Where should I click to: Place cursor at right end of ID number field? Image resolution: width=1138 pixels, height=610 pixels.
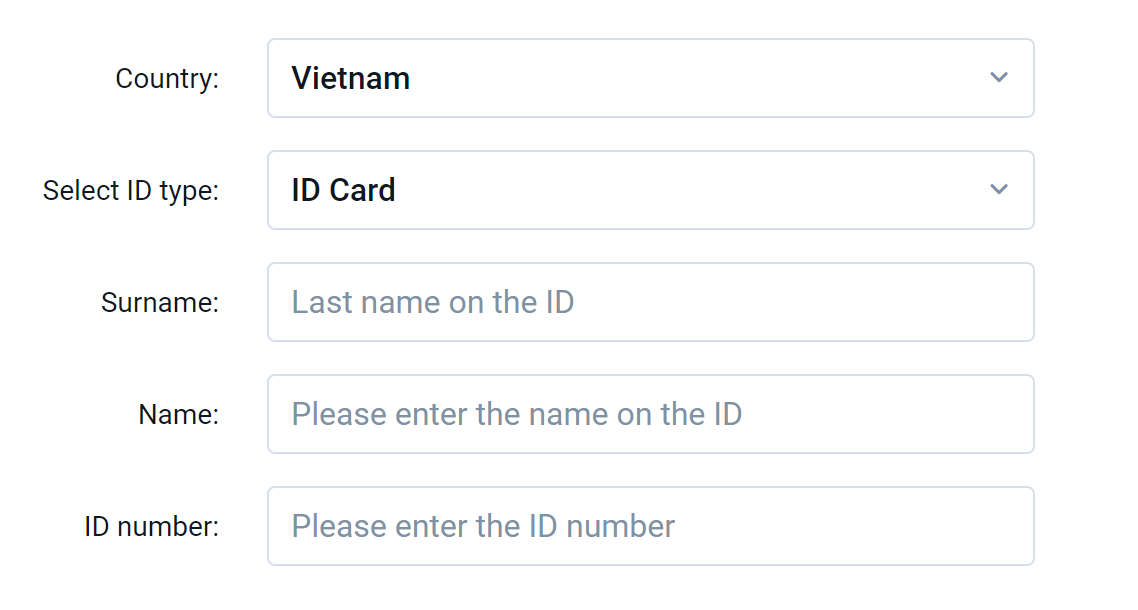click(1010, 526)
